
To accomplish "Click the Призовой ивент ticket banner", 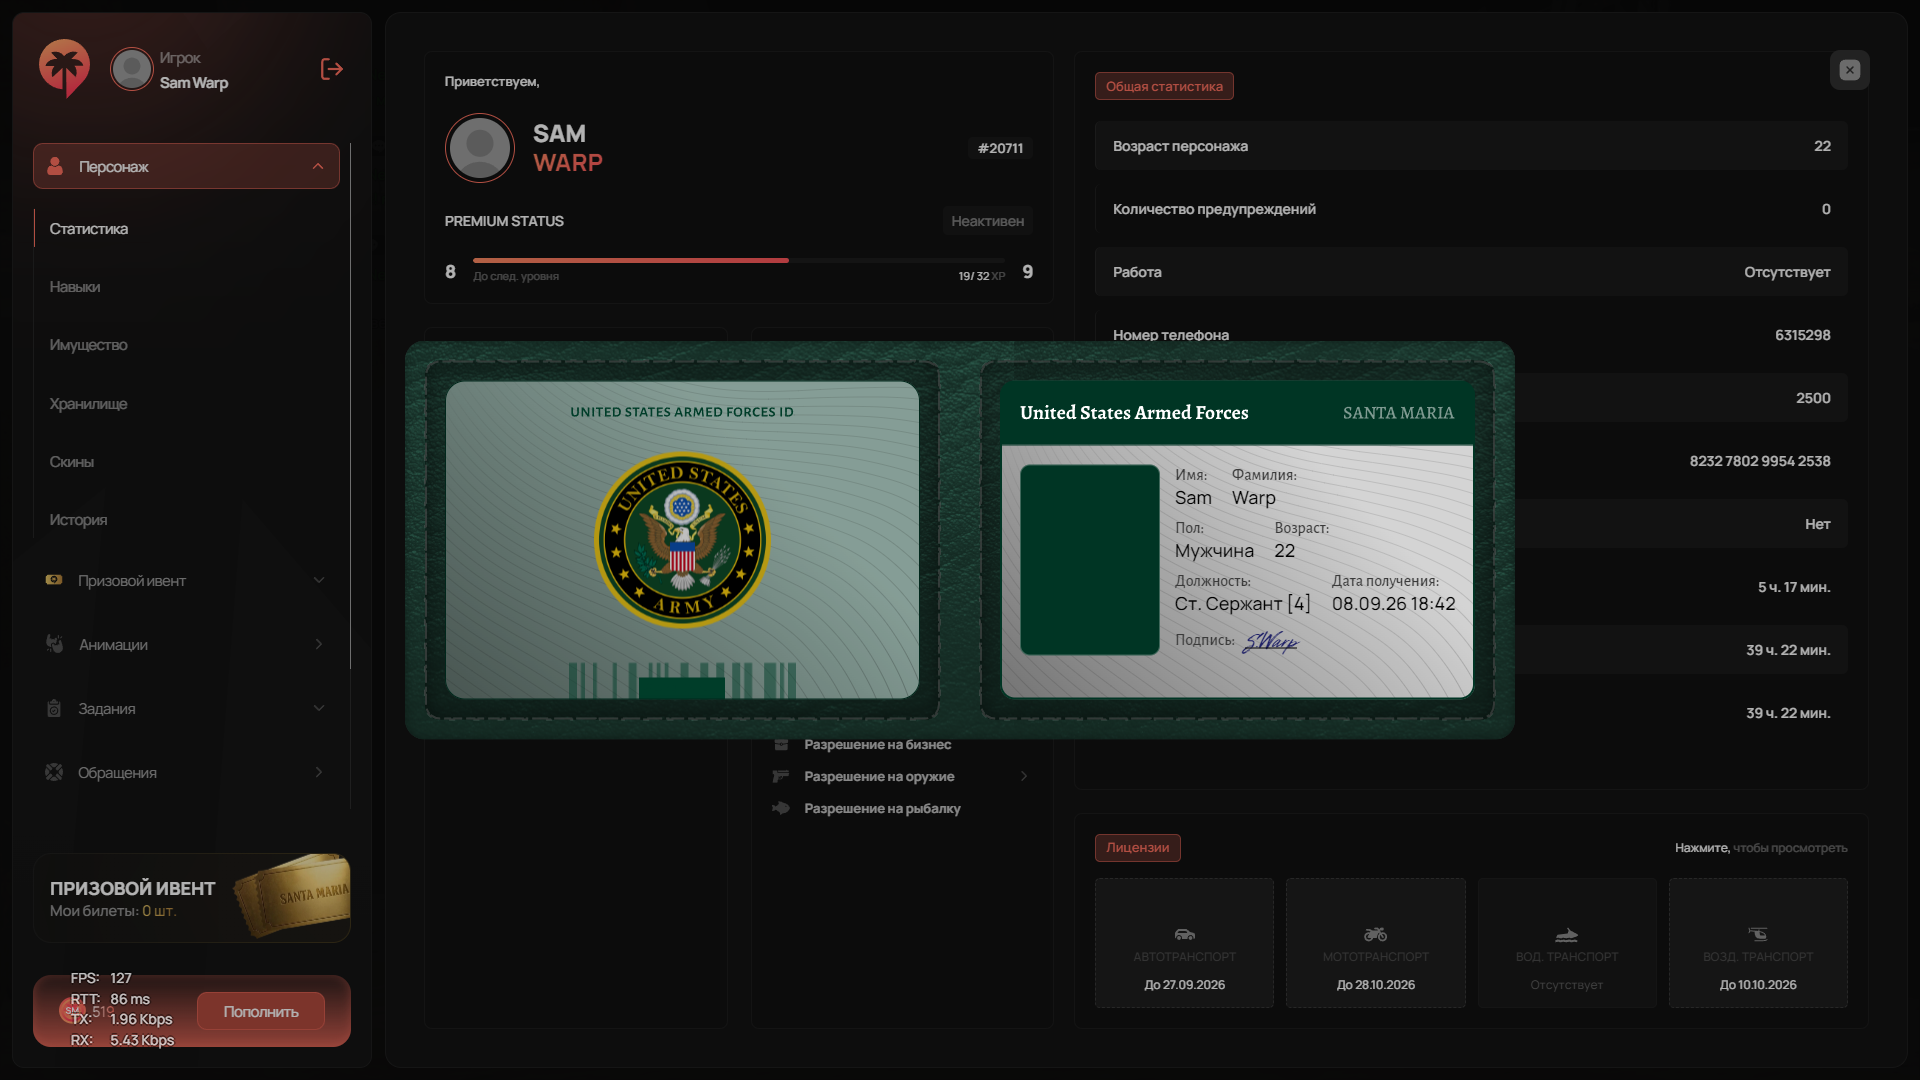I will [x=192, y=897].
